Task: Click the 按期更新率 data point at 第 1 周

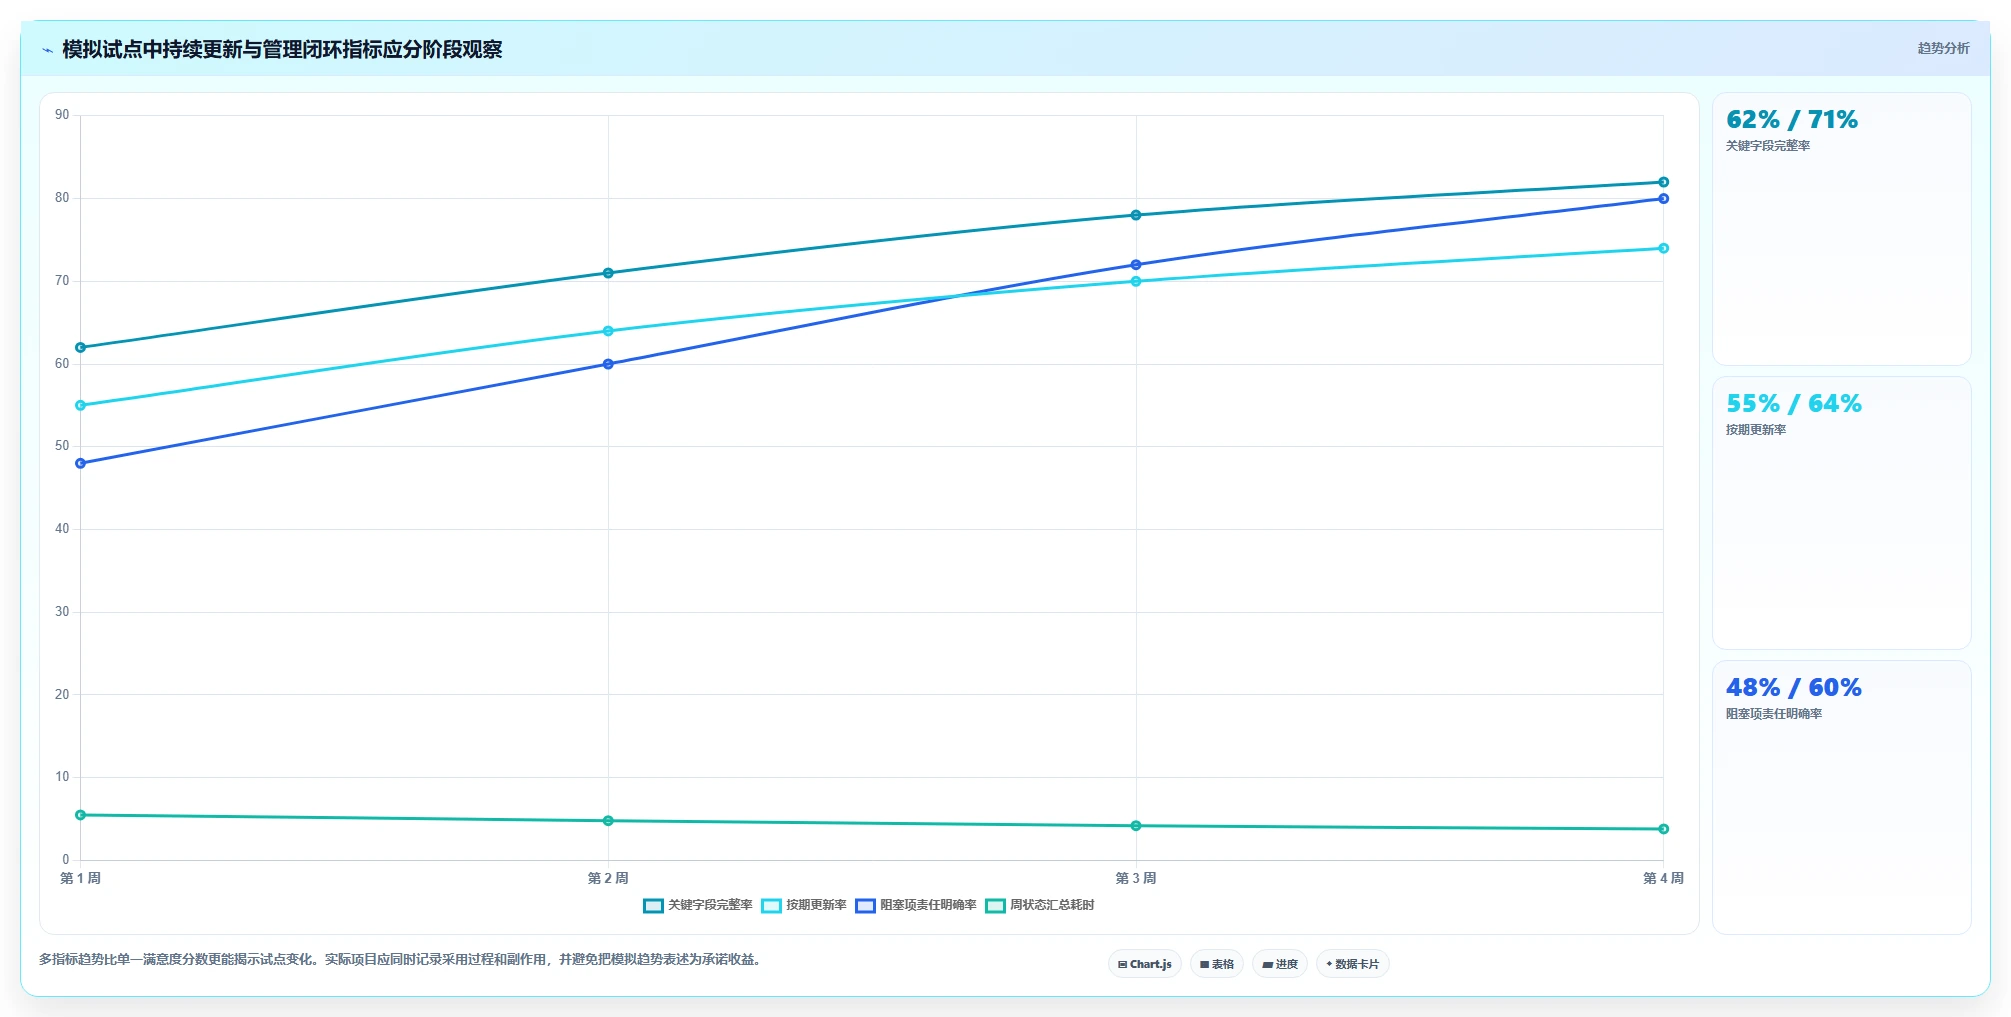Action: [x=81, y=406]
